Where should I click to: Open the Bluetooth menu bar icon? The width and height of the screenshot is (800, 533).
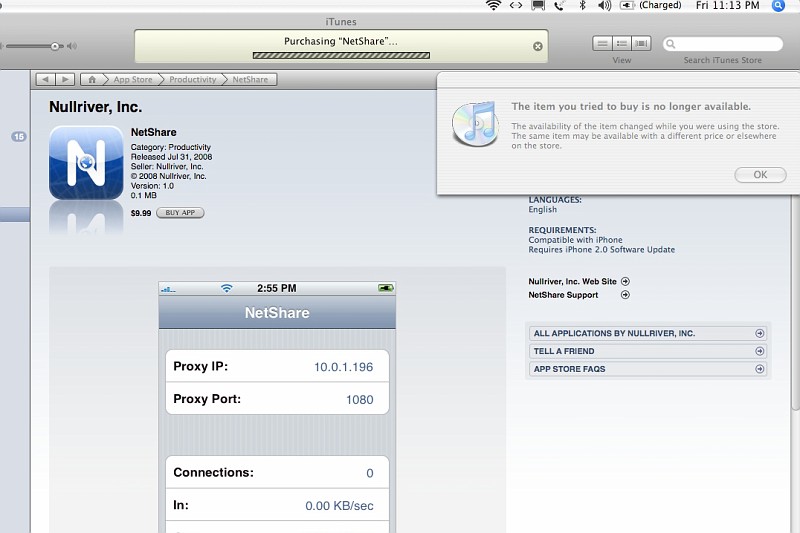pos(582,6)
